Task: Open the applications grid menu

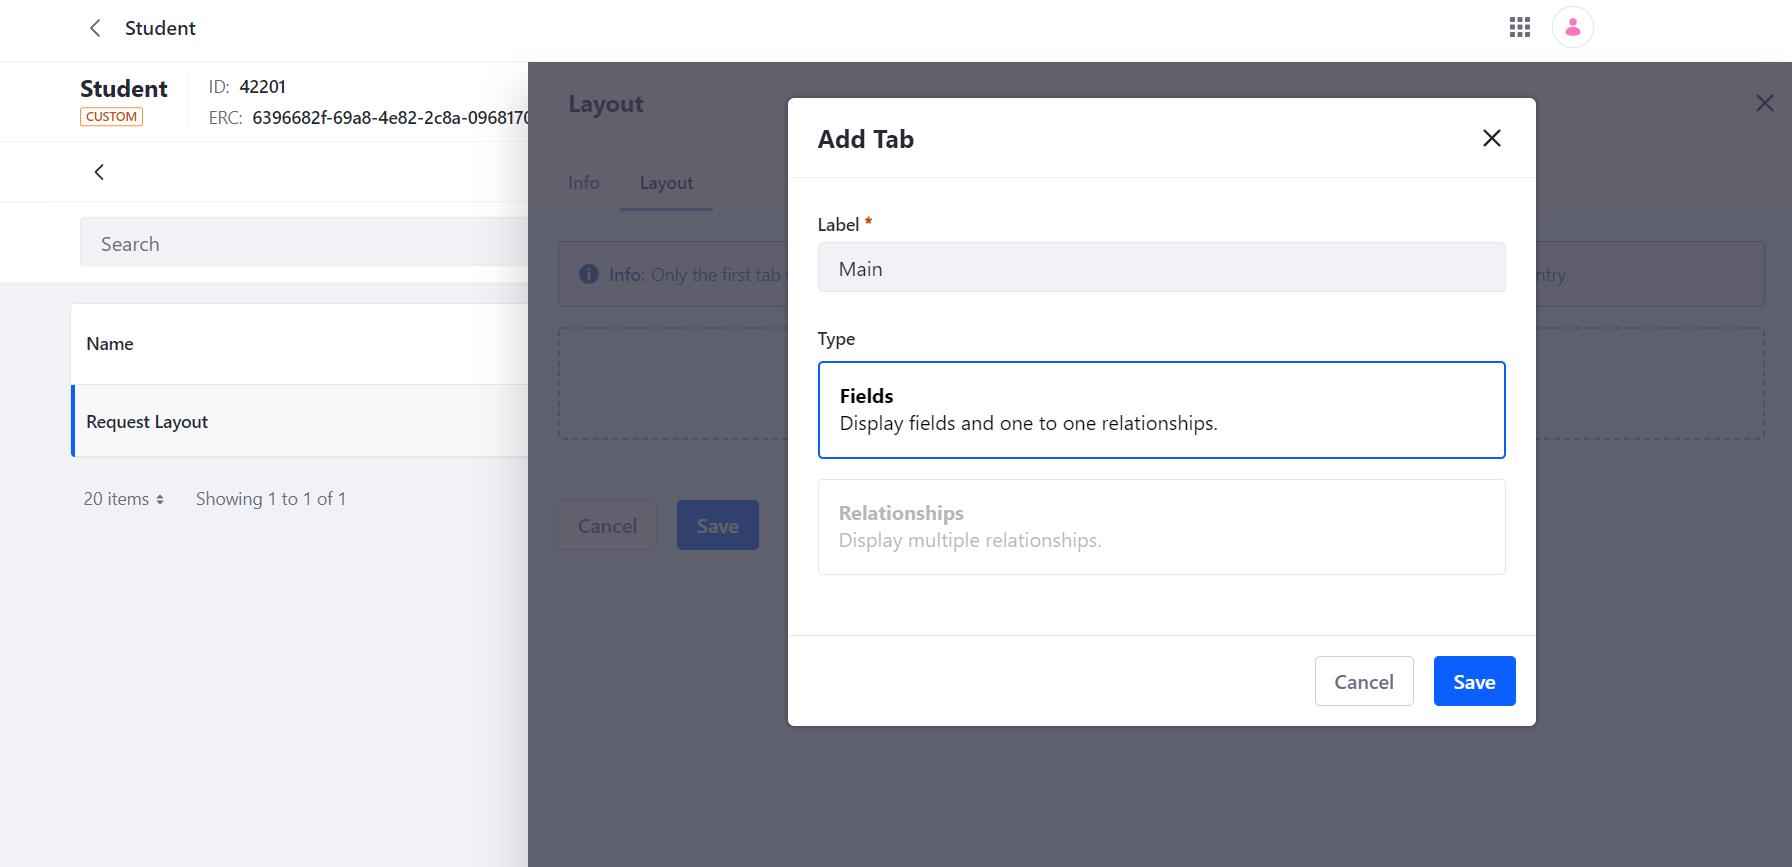Action: click(x=1519, y=27)
